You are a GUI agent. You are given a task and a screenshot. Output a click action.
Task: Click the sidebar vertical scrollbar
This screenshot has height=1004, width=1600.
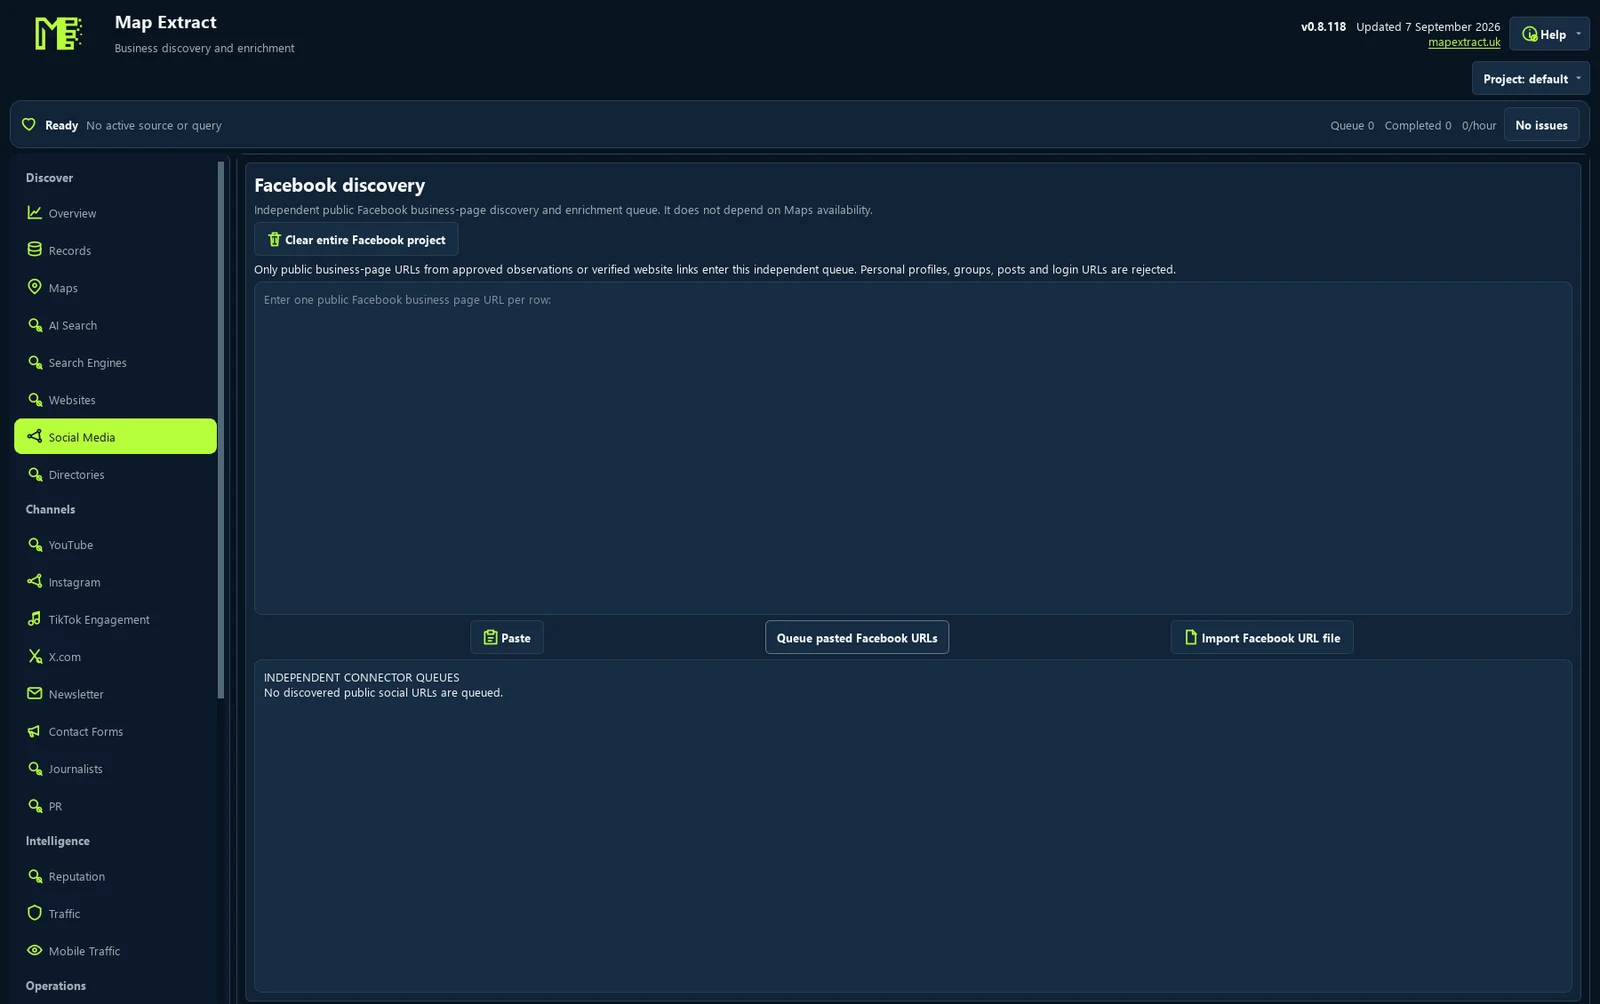pyautogui.click(x=221, y=430)
